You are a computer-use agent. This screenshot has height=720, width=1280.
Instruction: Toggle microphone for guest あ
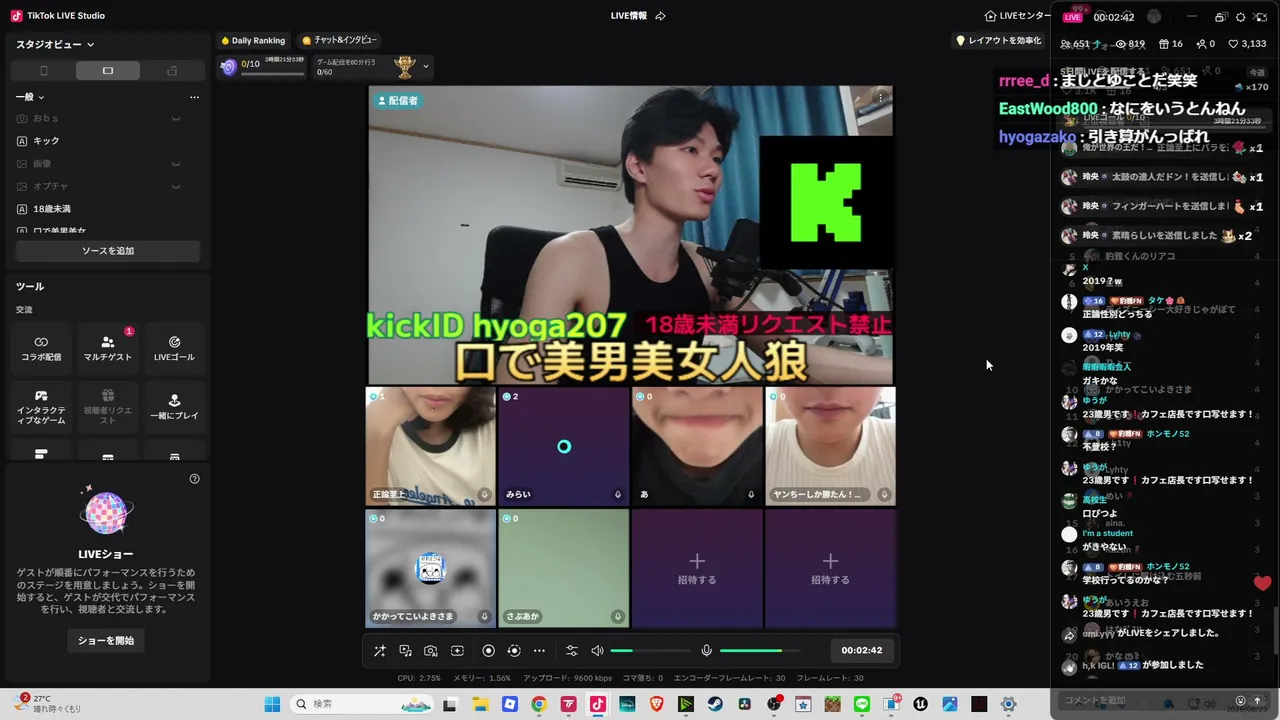click(x=751, y=494)
